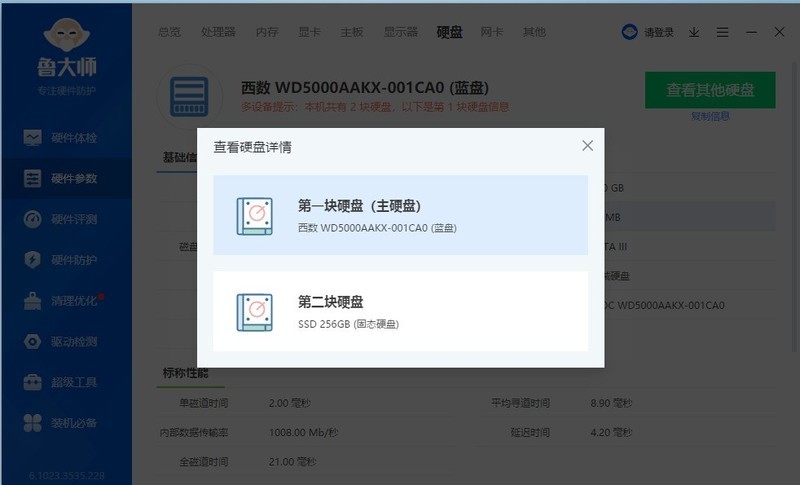Click 标称性能 section heading
This screenshot has height=485, width=800.
pos(186,373)
